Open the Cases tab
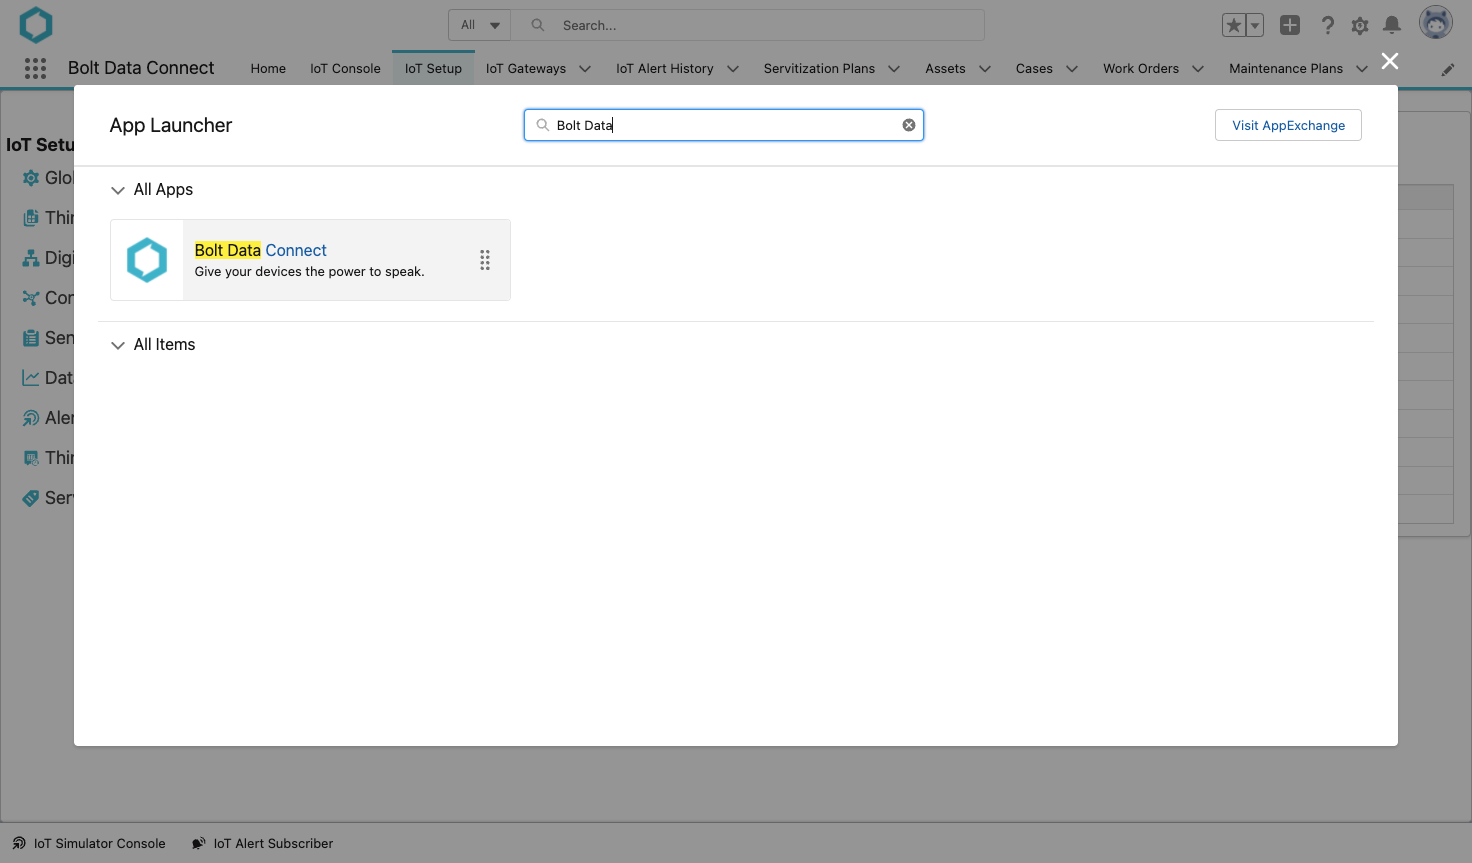 pyautogui.click(x=1034, y=68)
